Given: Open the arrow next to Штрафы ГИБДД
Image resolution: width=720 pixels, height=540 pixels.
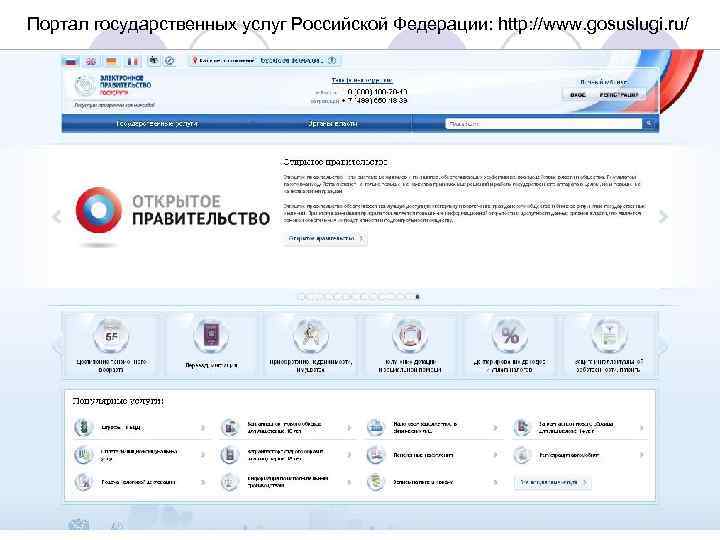Looking at the screenshot, I should (x=203, y=428).
